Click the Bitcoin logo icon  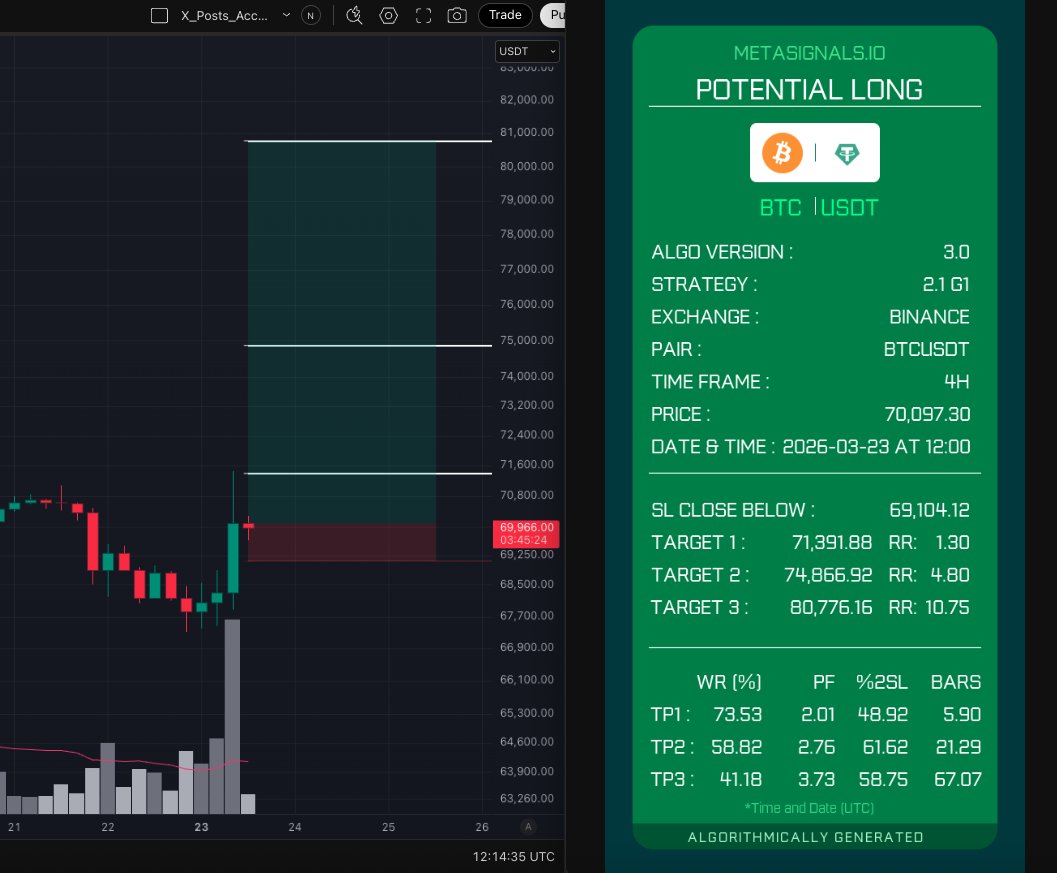click(x=782, y=152)
